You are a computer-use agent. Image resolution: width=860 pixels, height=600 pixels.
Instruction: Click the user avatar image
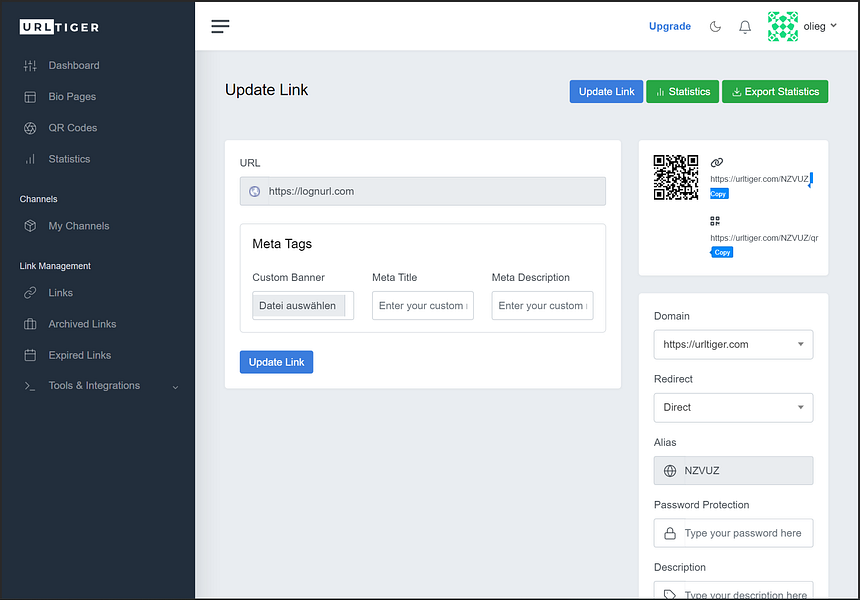click(x=783, y=26)
